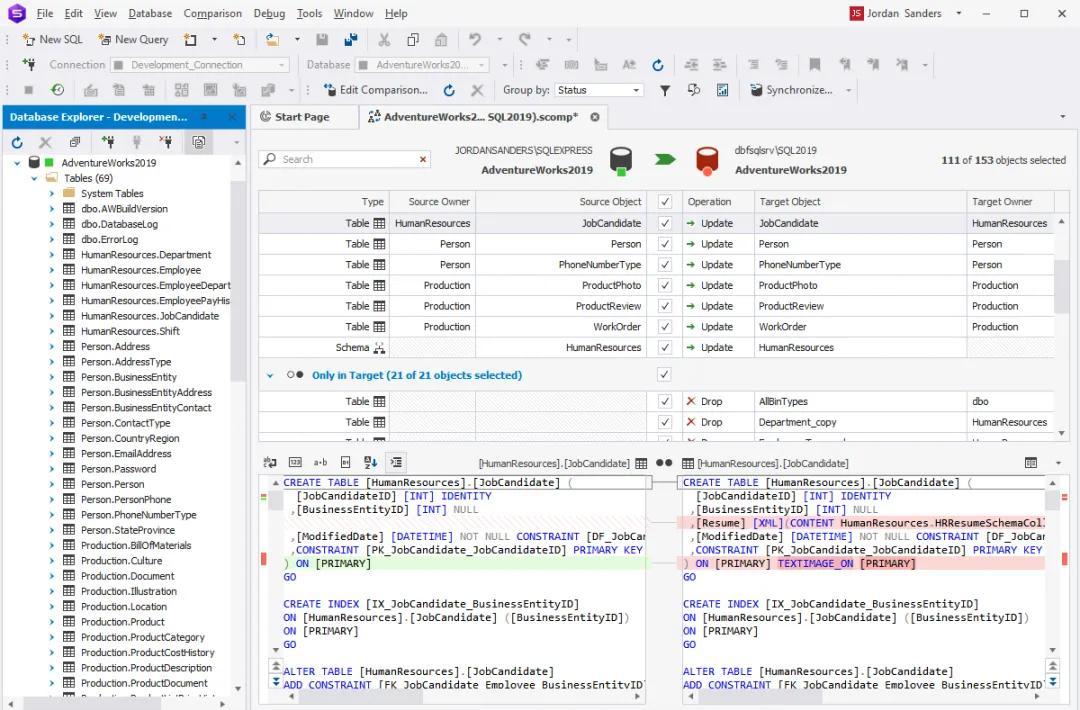
Task: Toggle the header select-all checkbox
Action: point(665,202)
